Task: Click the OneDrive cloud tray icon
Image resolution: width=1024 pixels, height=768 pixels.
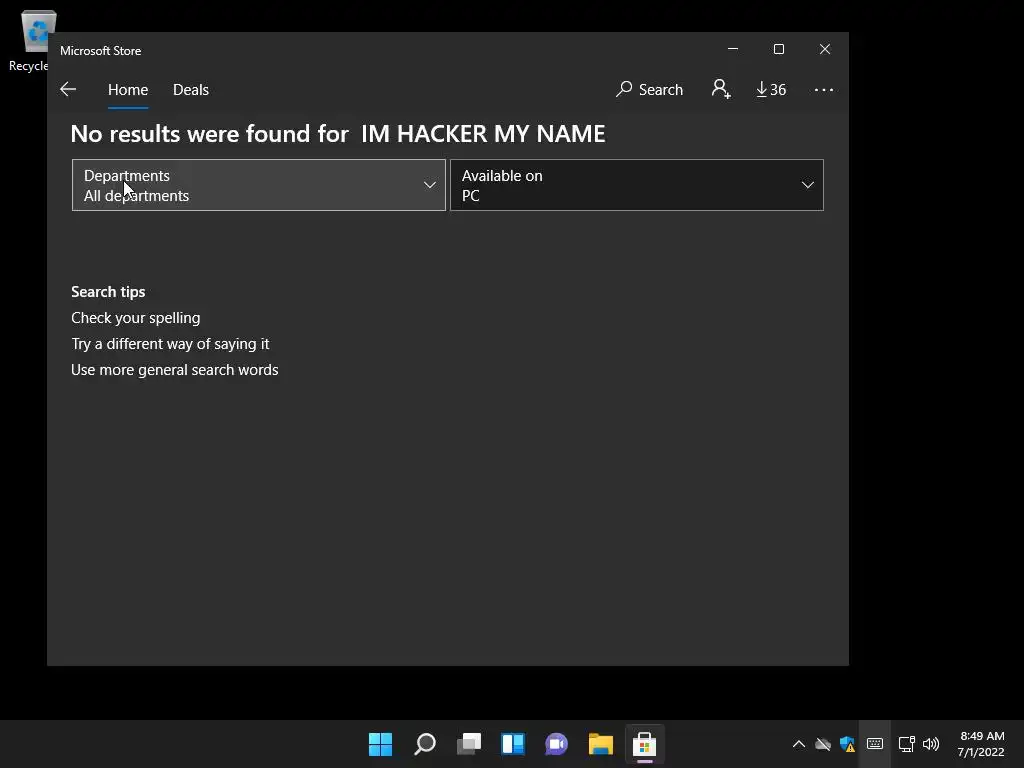Action: pyautogui.click(x=823, y=744)
